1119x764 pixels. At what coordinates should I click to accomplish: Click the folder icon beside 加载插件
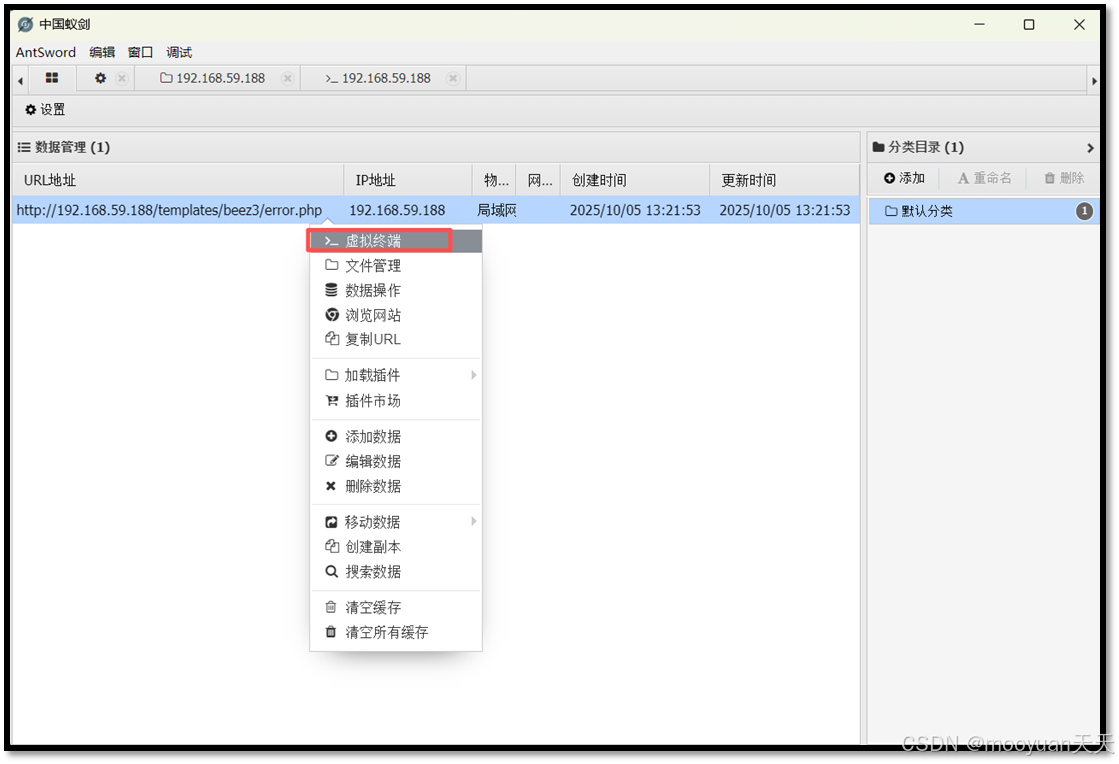[x=331, y=375]
